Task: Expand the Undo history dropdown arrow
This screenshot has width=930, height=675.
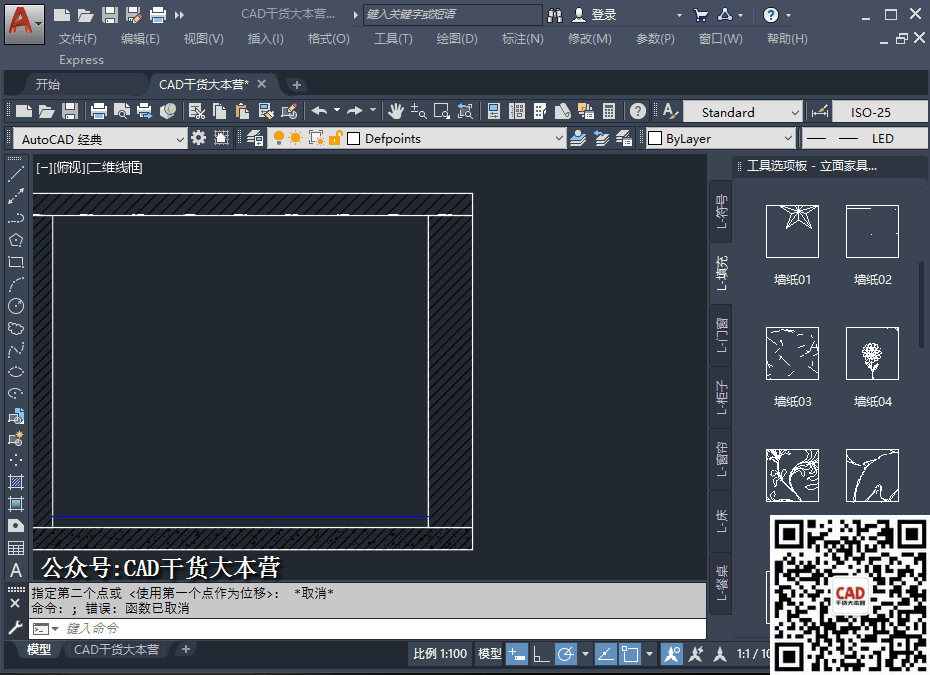Action: pos(337,110)
